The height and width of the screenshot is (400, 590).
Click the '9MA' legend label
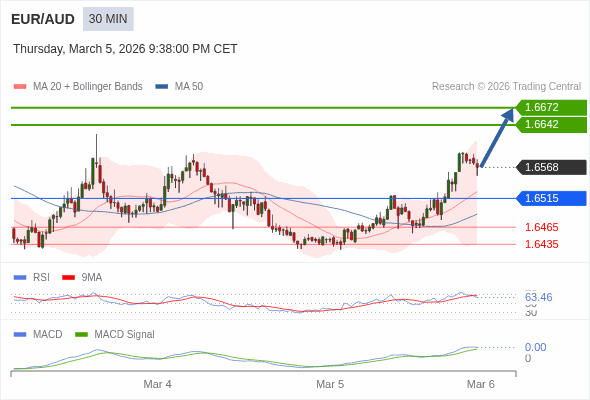coord(92,278)
